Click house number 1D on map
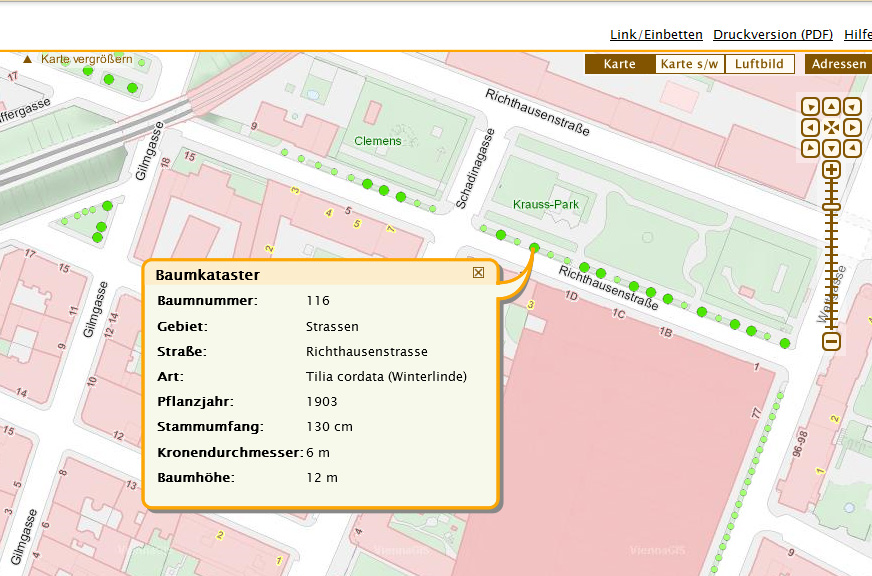 click(x=572, y=295)
